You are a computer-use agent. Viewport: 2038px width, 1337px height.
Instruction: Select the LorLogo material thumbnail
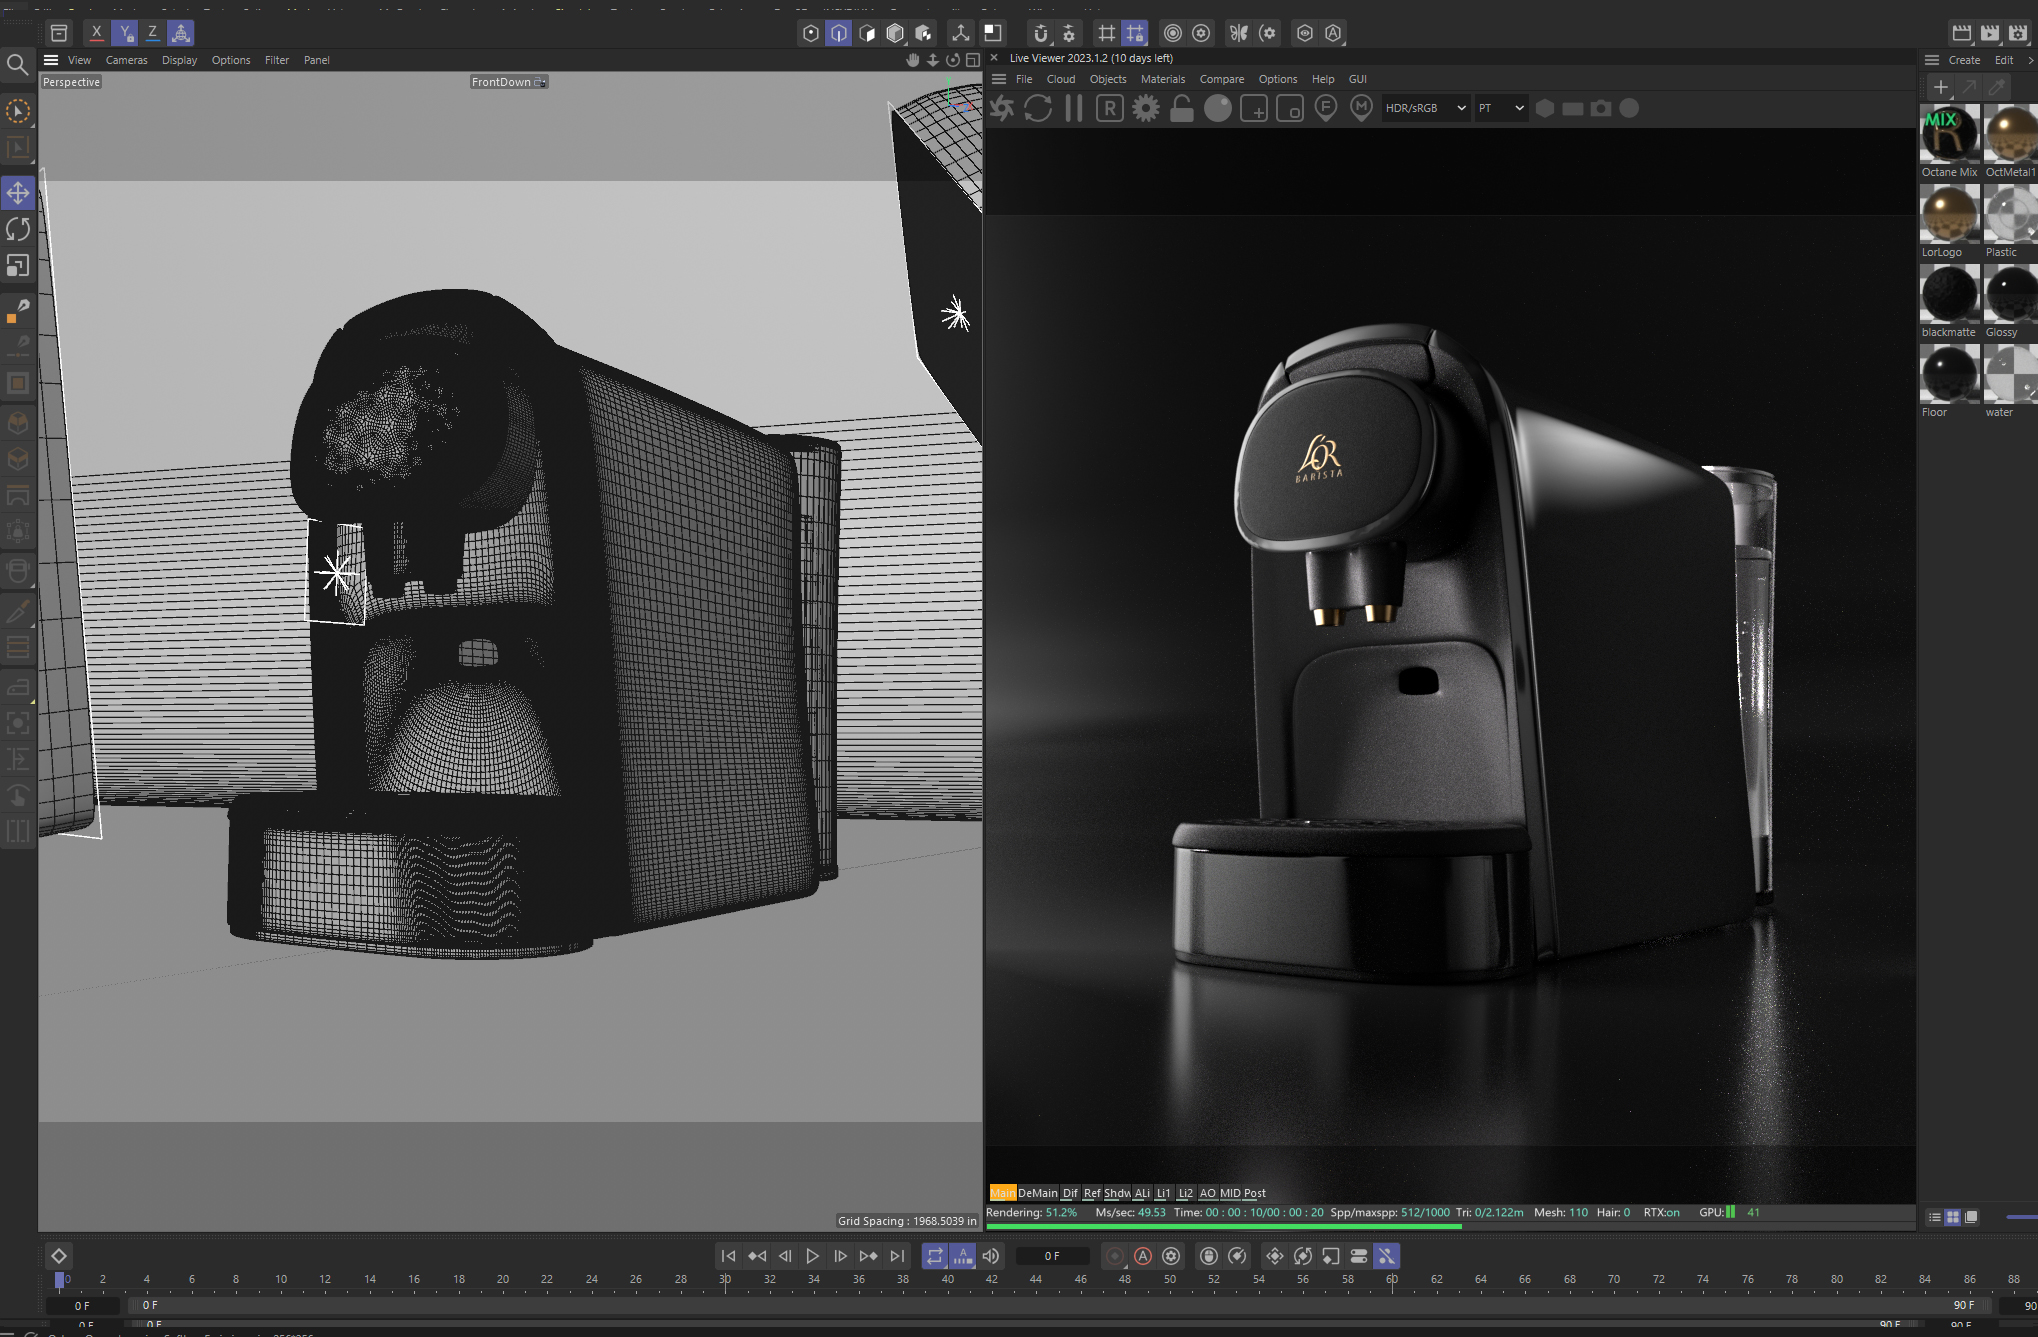[x=1949, y=213]
